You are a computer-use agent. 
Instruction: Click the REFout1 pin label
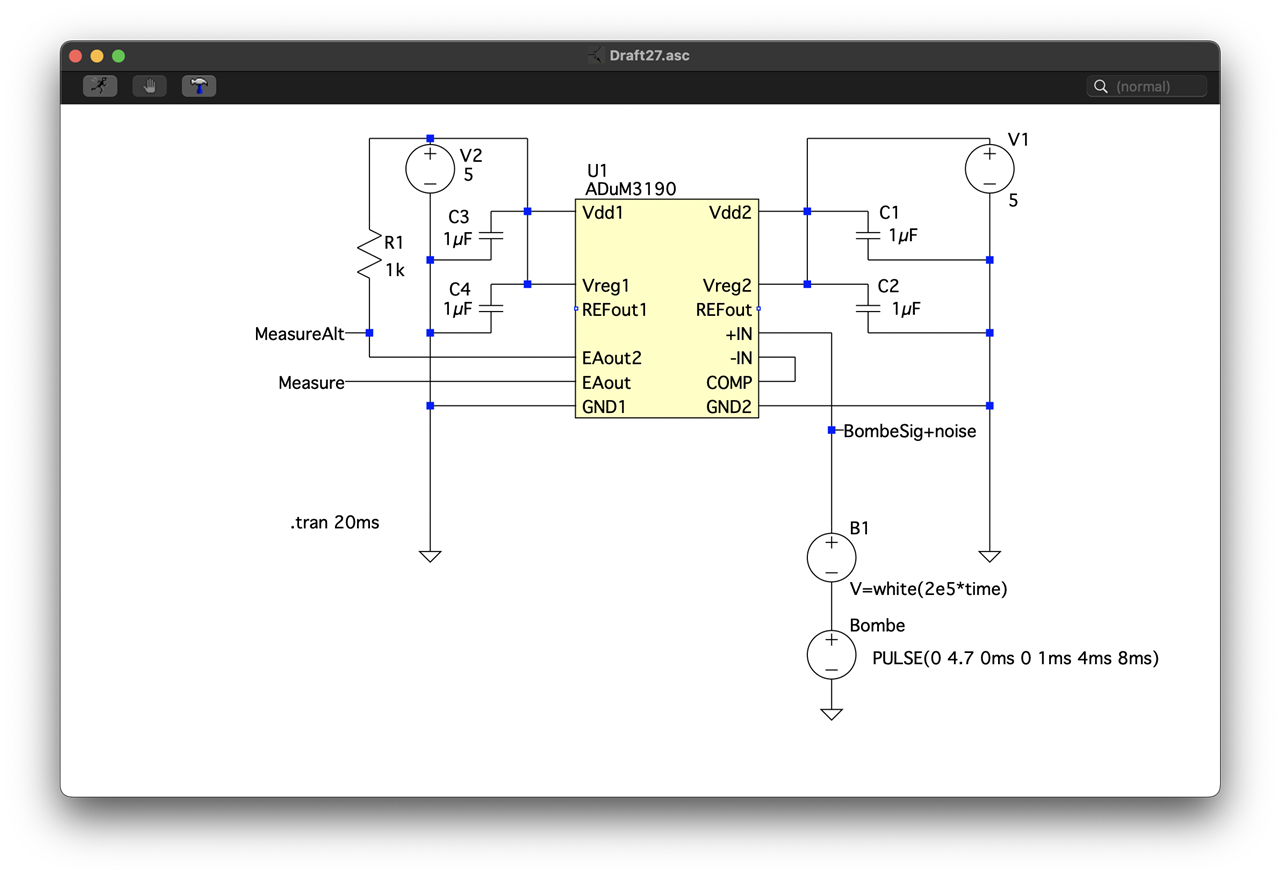[615, 310]
